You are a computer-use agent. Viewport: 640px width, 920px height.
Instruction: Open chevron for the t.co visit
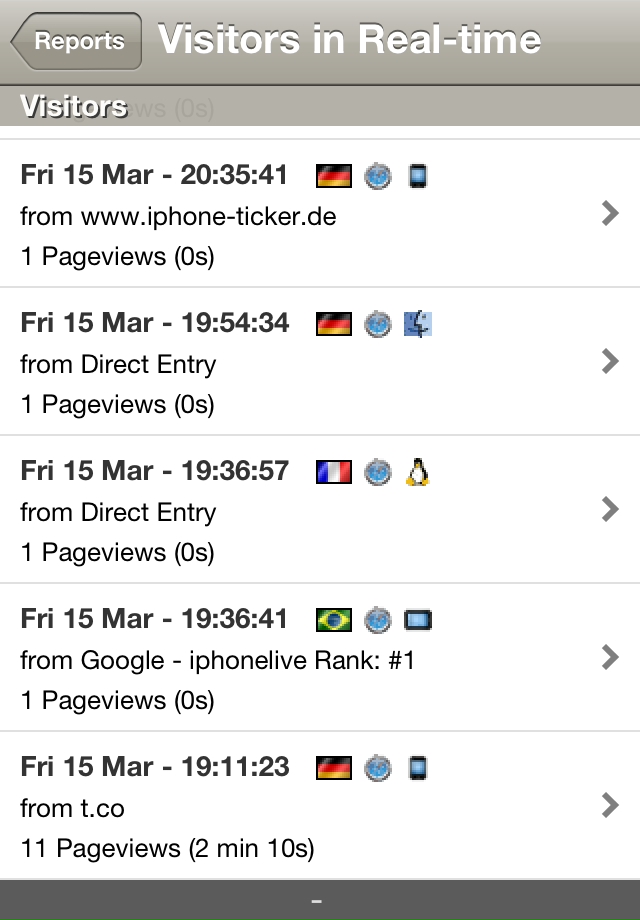[610, 805]
